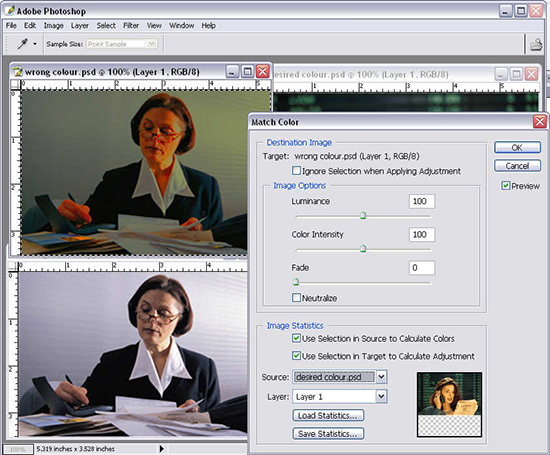Maximize the wrong colour.psd document window
550x455 pixels.
coord(247,72)
